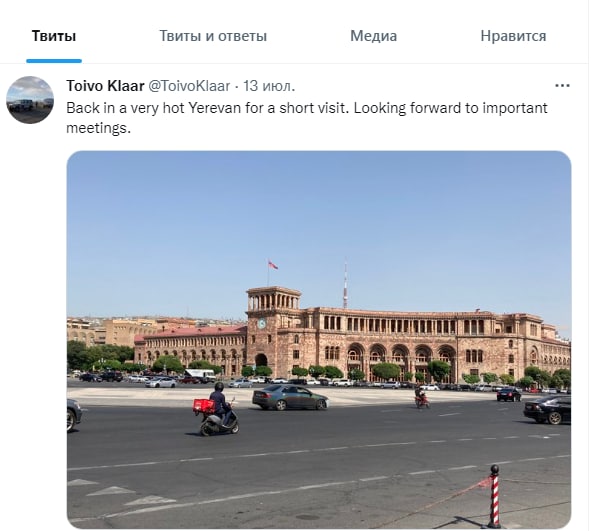Click the flag atop the building tower
614x531 pixels.
273,265
